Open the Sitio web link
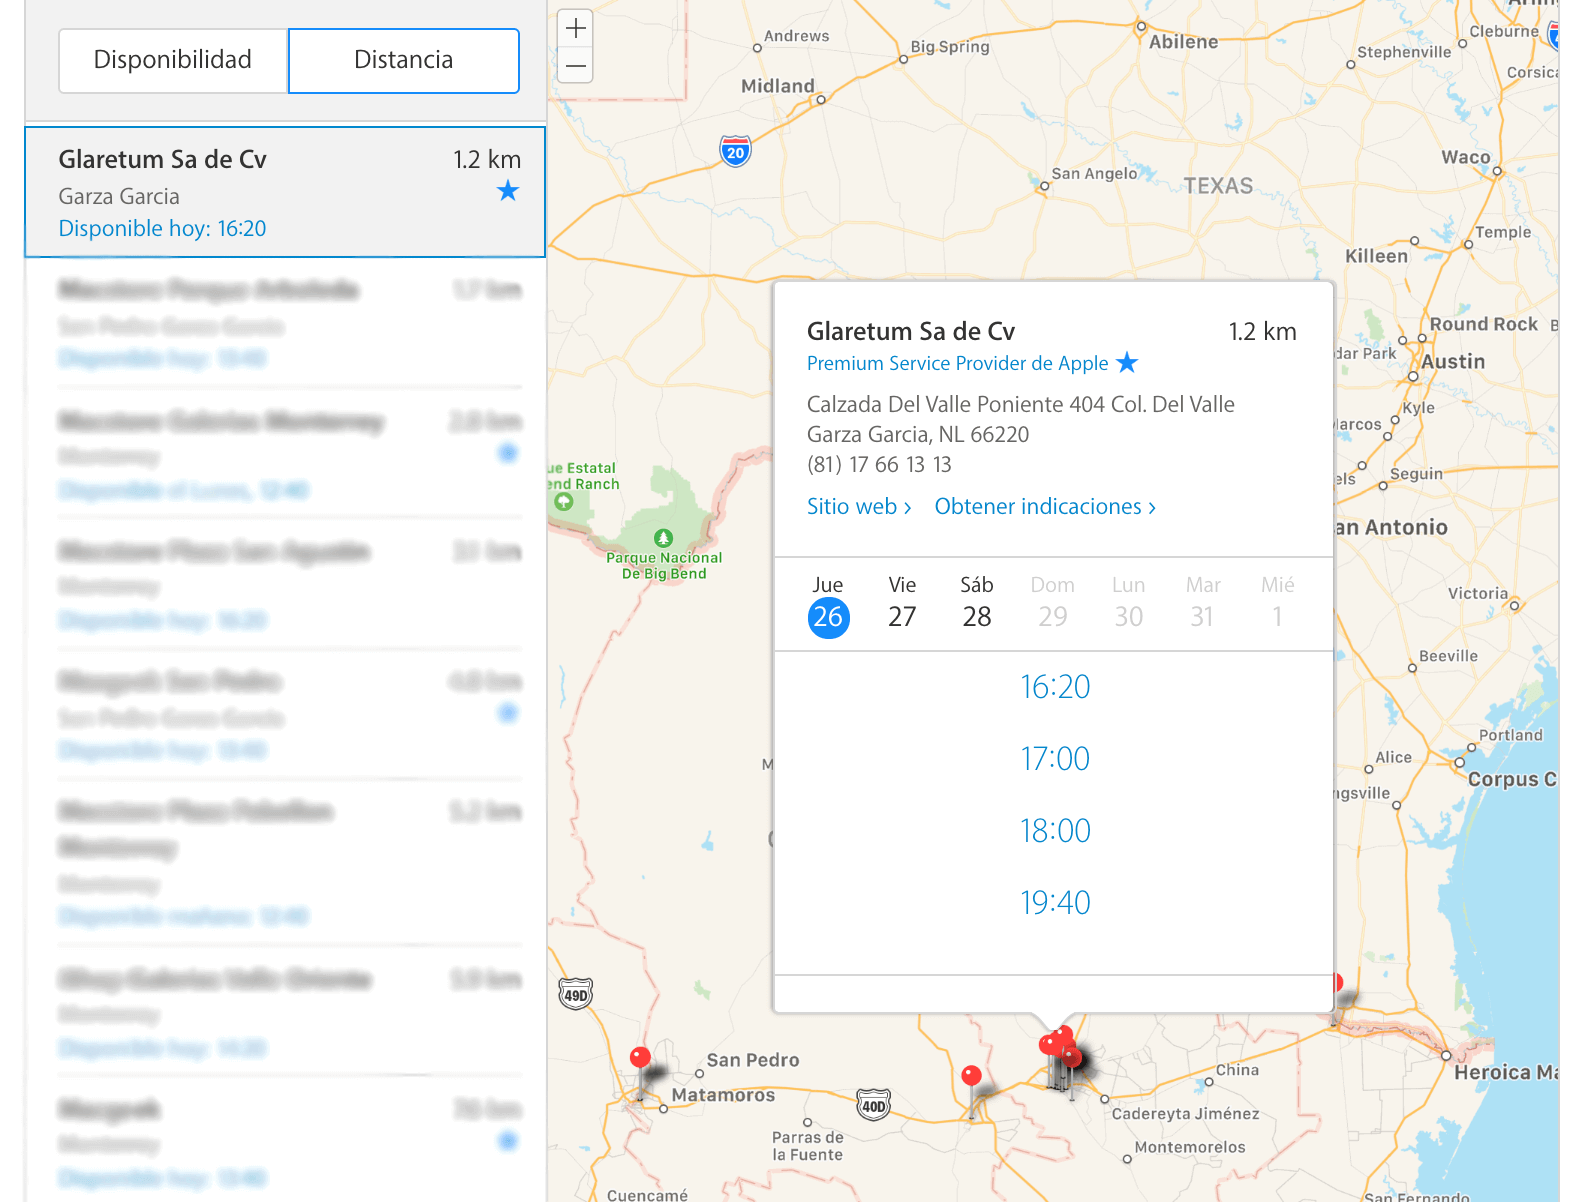 (858, 507)
